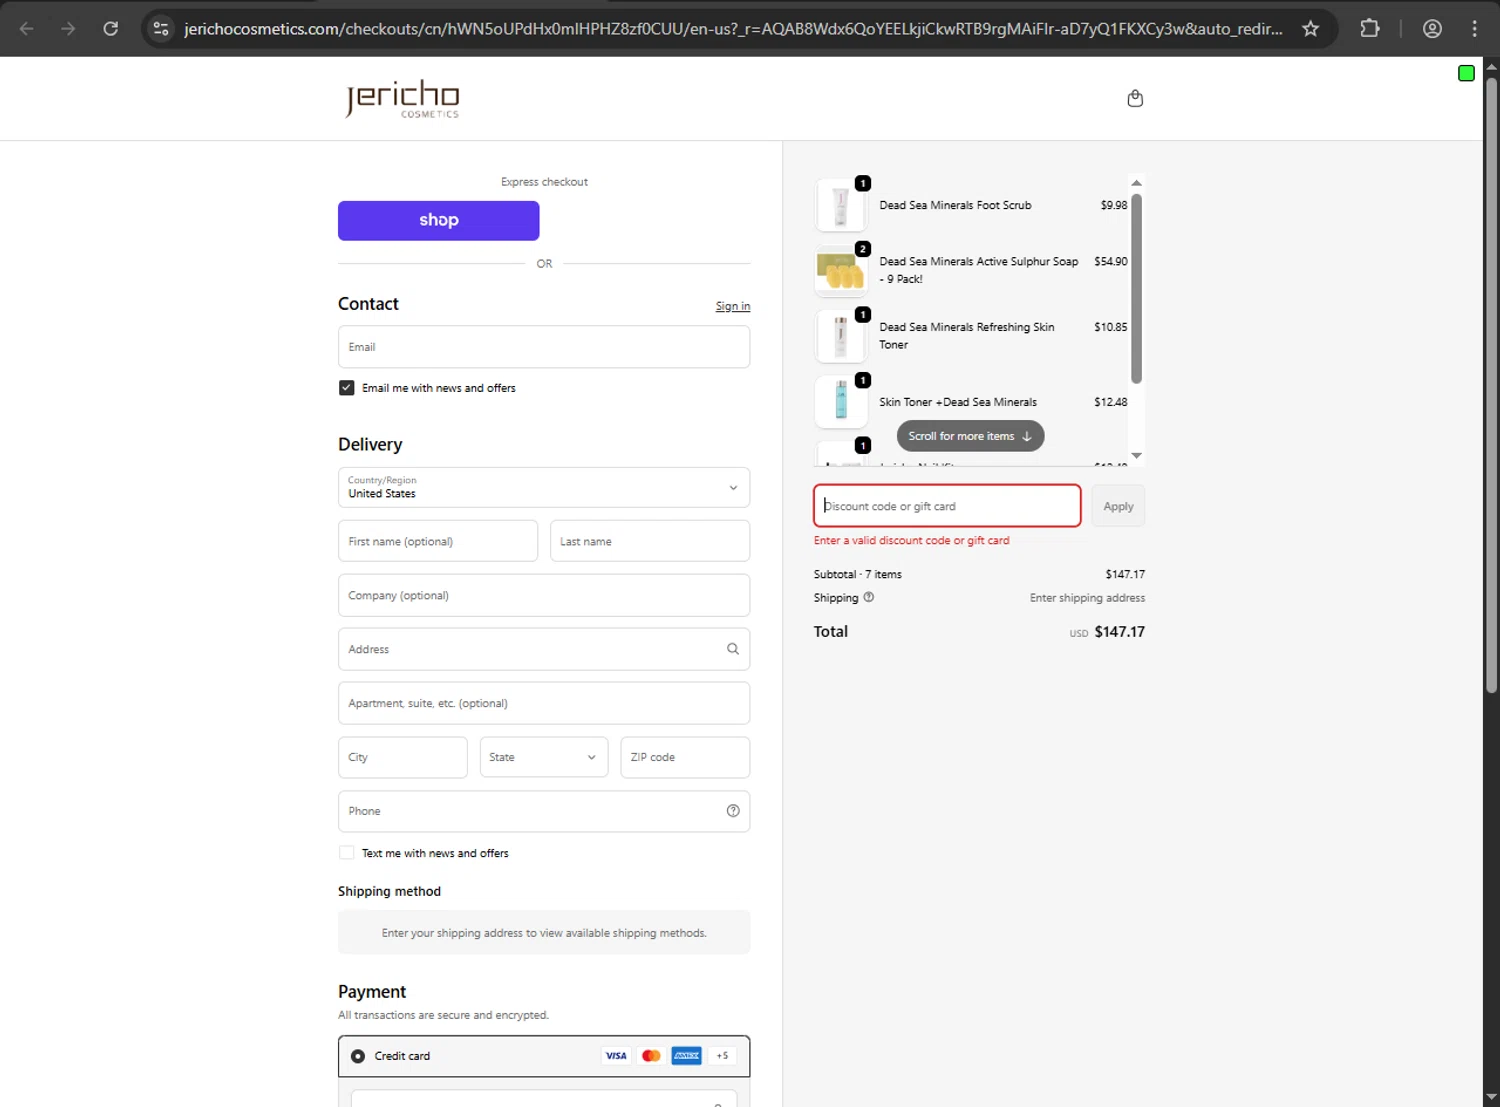Click the Skin Toner +Dead Sea thumbnail
The image size is (1500, 1107).
[x=841, y=402]
